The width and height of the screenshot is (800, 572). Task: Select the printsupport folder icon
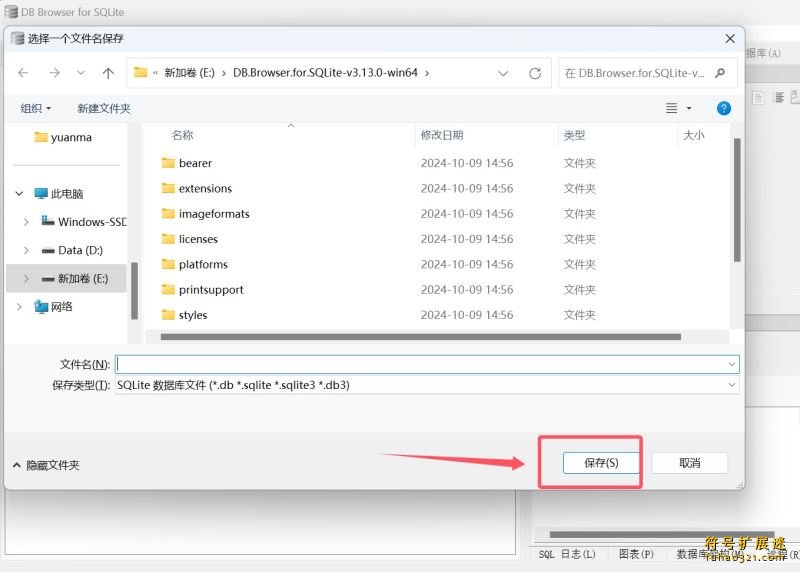click(168, 289)
